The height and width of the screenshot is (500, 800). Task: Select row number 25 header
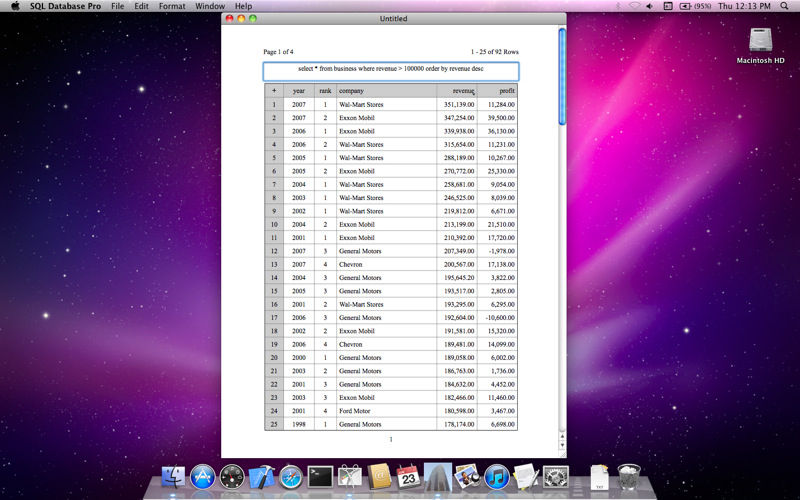pos(274,424)
